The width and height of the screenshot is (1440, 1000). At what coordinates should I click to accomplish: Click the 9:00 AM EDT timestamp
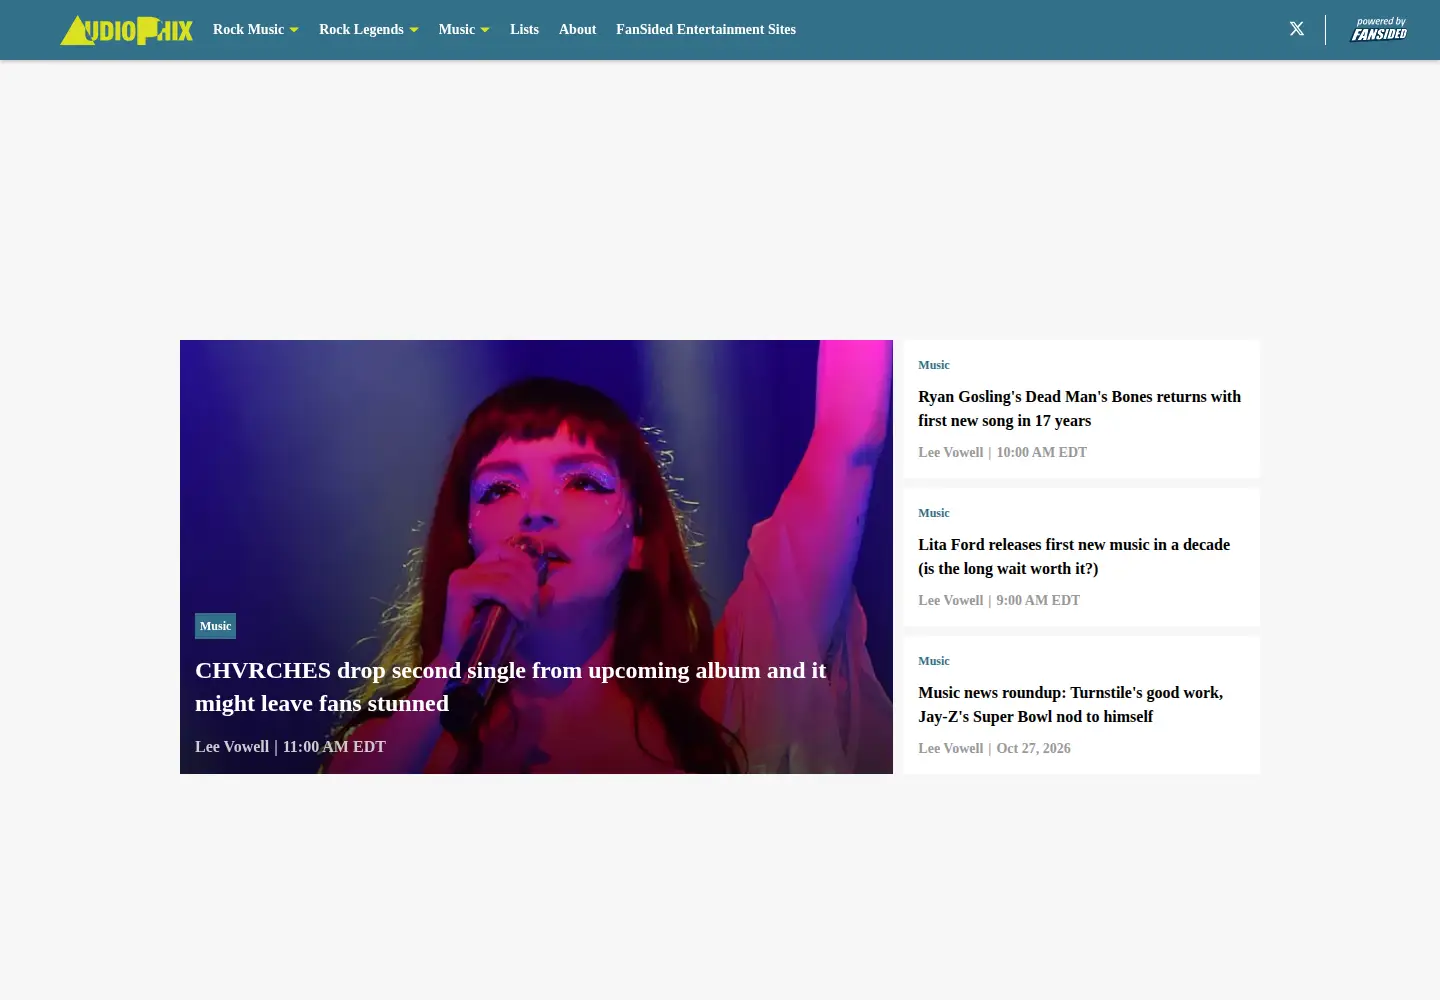click(1038, 601)
